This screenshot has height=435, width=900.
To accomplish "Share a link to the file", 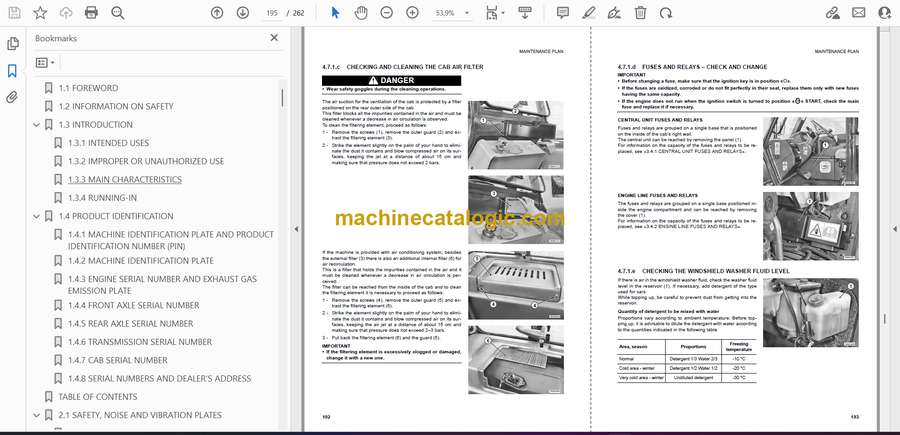I will pyautogui.click(x=832, y=13).
